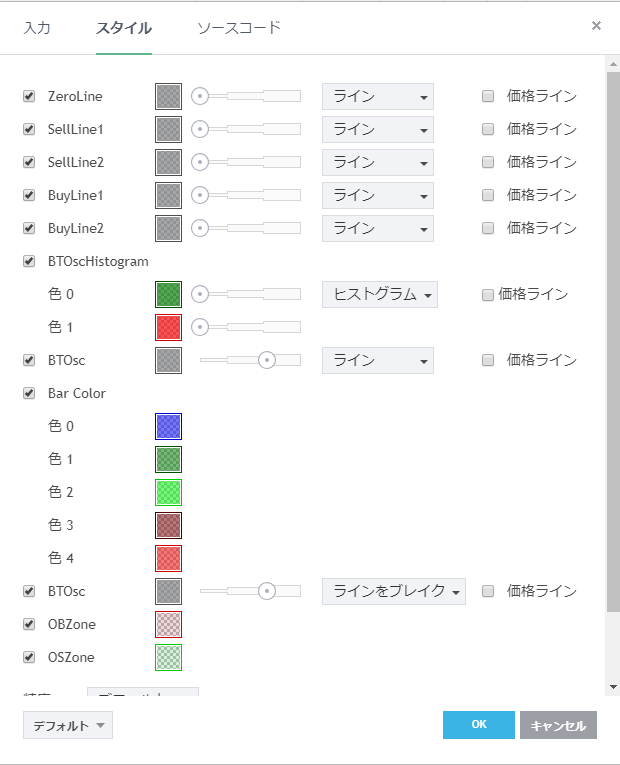Toggle the Bar Color checkbox
The width and height of the screenshot is (620, 765).
pyautogui.click(x=29, y=393)
